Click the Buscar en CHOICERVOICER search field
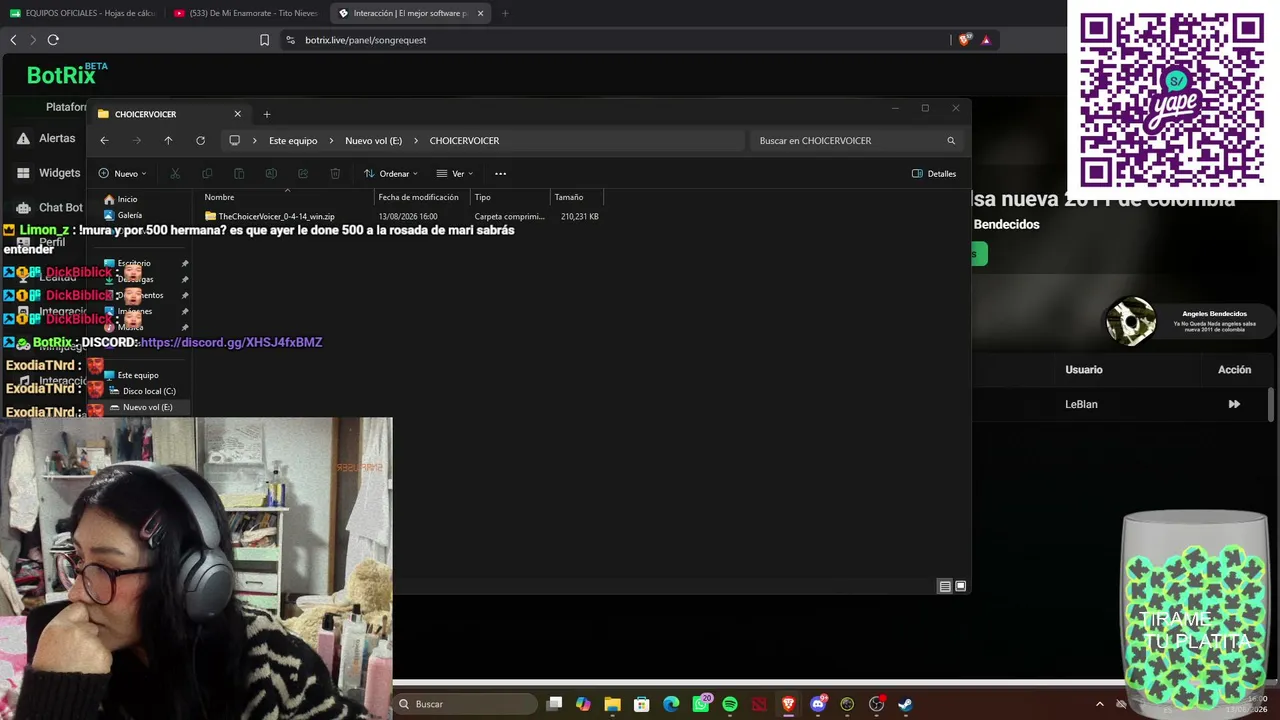This screenshot has width=1280, height=720. coord(855,141)
